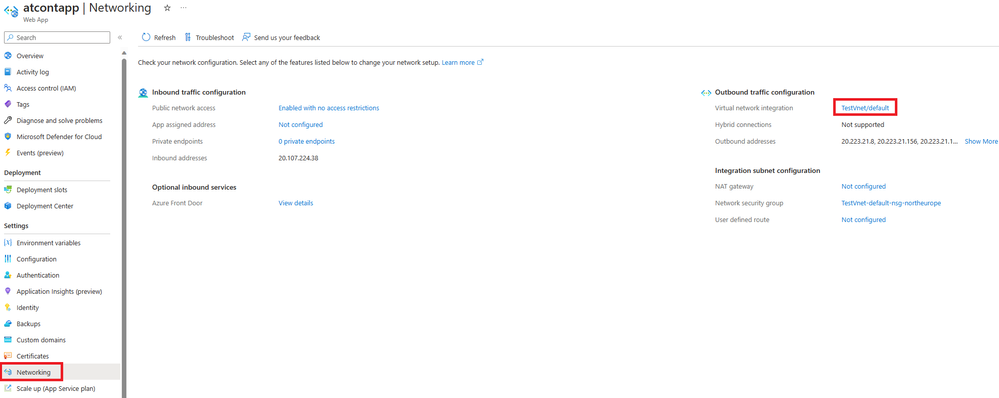Viewport: 999px width, 398px height.
Task: Click the Application Insights bulb icon
Action: click(8, 291)
